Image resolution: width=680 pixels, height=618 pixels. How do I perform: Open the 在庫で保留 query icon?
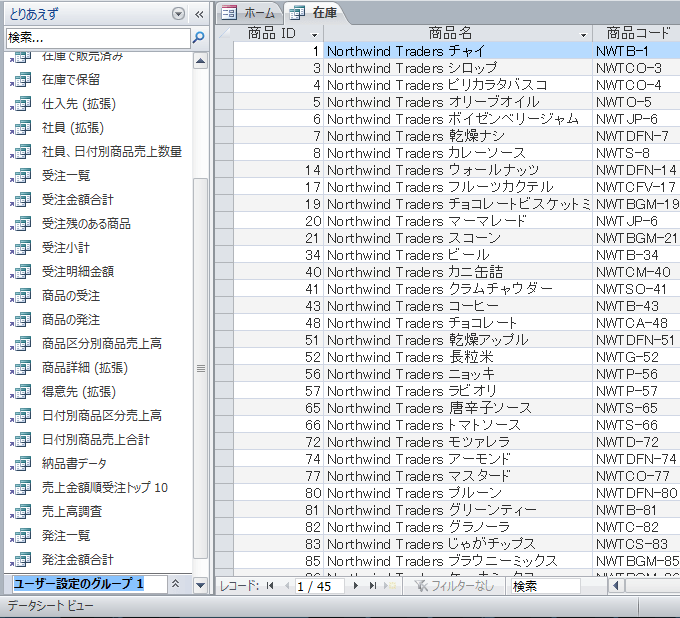(x=21, y=80)
